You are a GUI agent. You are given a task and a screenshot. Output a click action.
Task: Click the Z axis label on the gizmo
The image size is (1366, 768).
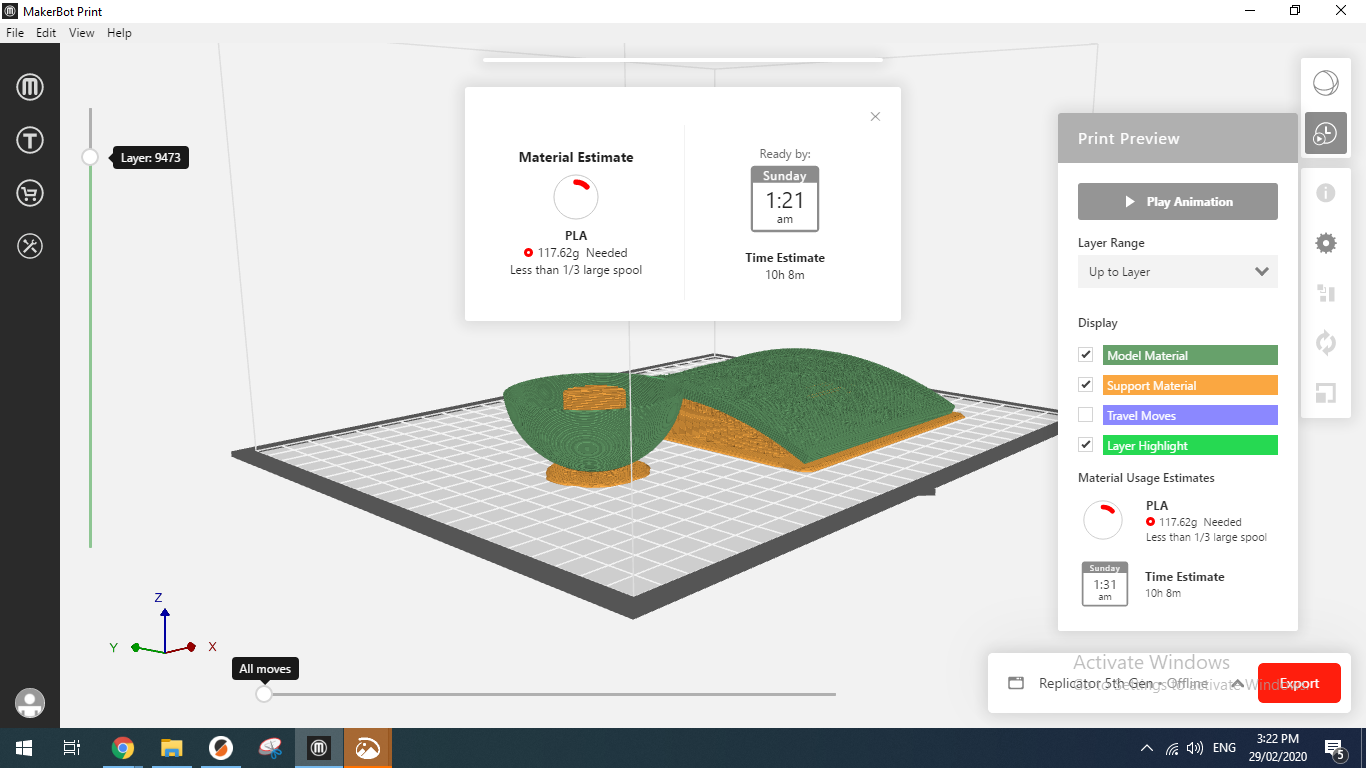click(159, 598)
